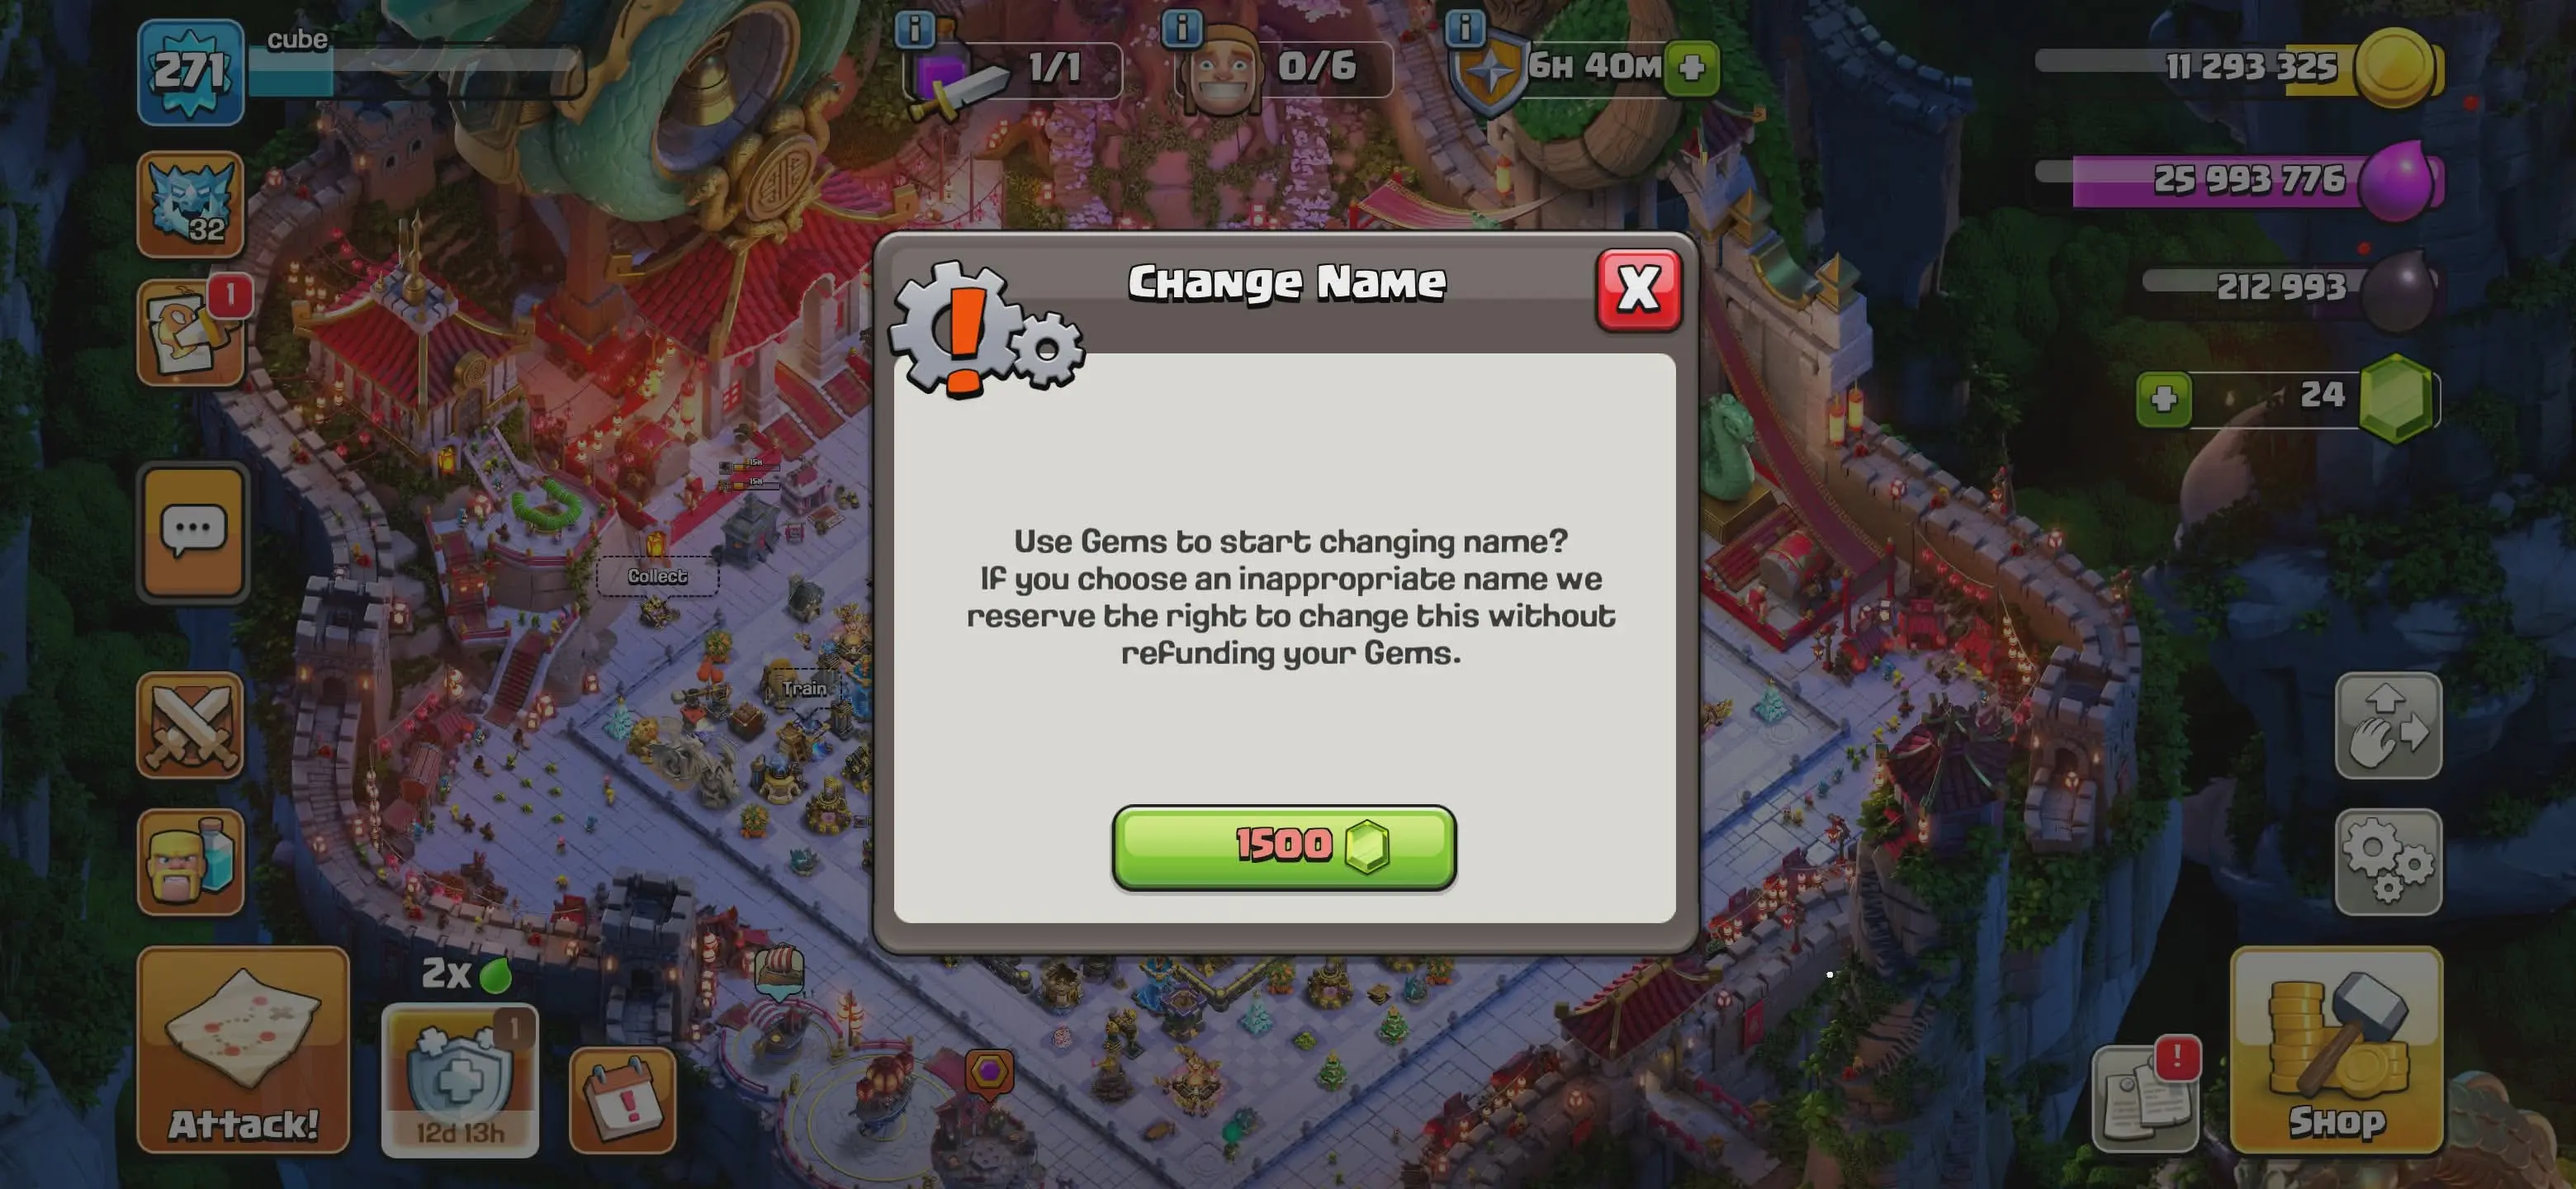
Task: Open player profile level 271 badge
Action: [x=190, y=72]
